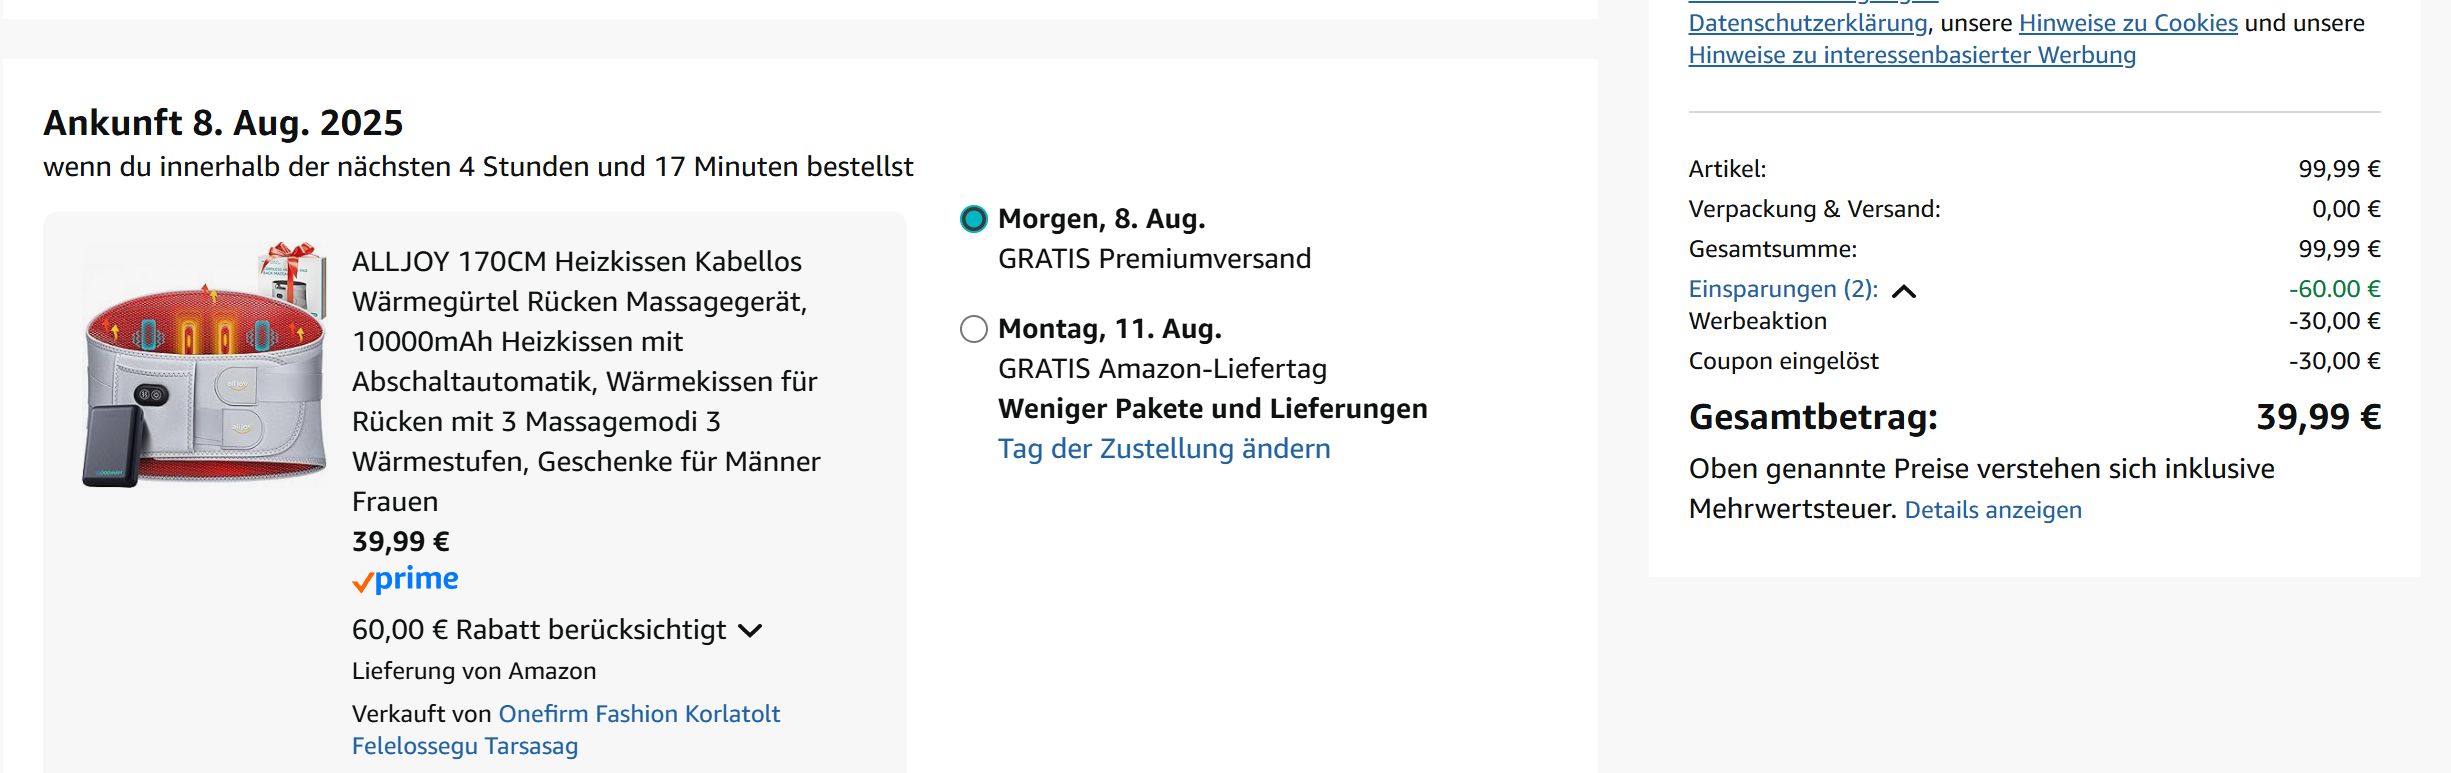
Task: Open the Hinweise zu Cookies link
Action: pyautogui.click(x=2127, y=23)
